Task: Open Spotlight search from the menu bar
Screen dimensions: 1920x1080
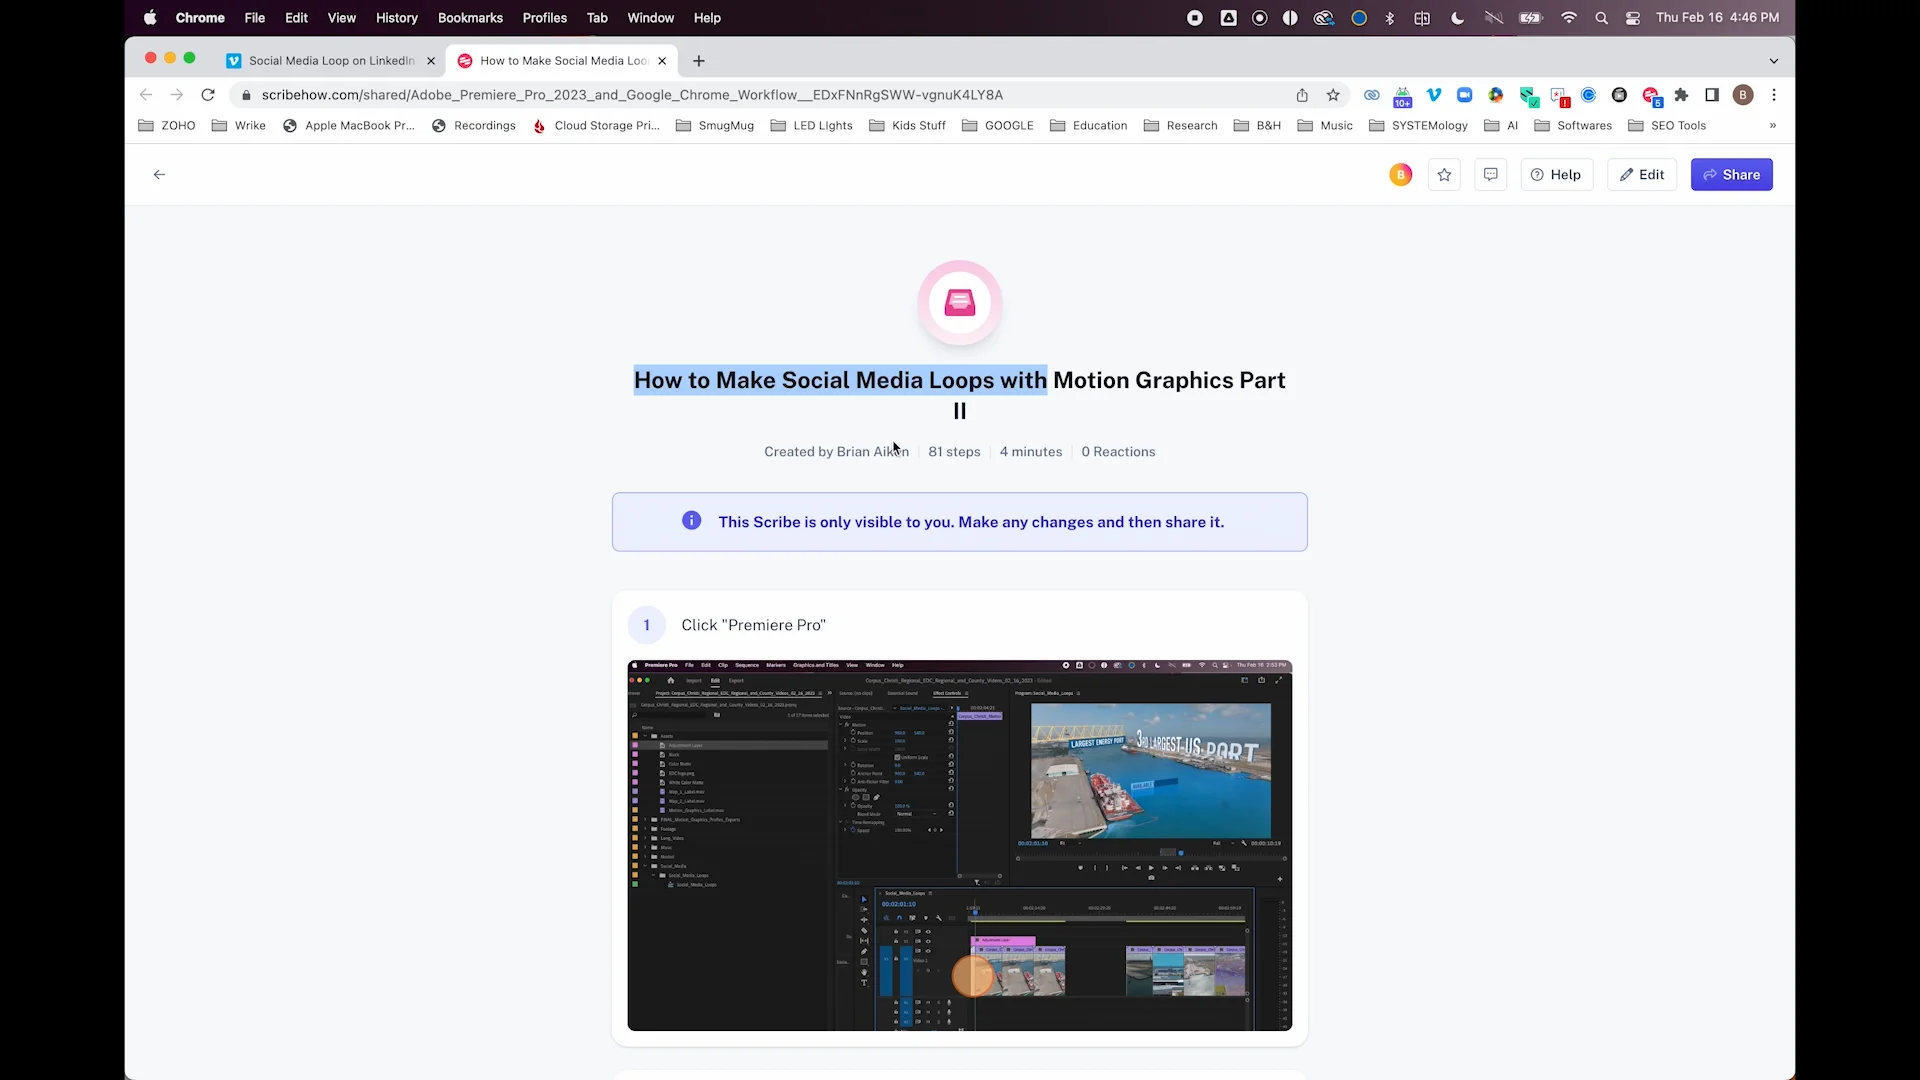Action: 1602,18
